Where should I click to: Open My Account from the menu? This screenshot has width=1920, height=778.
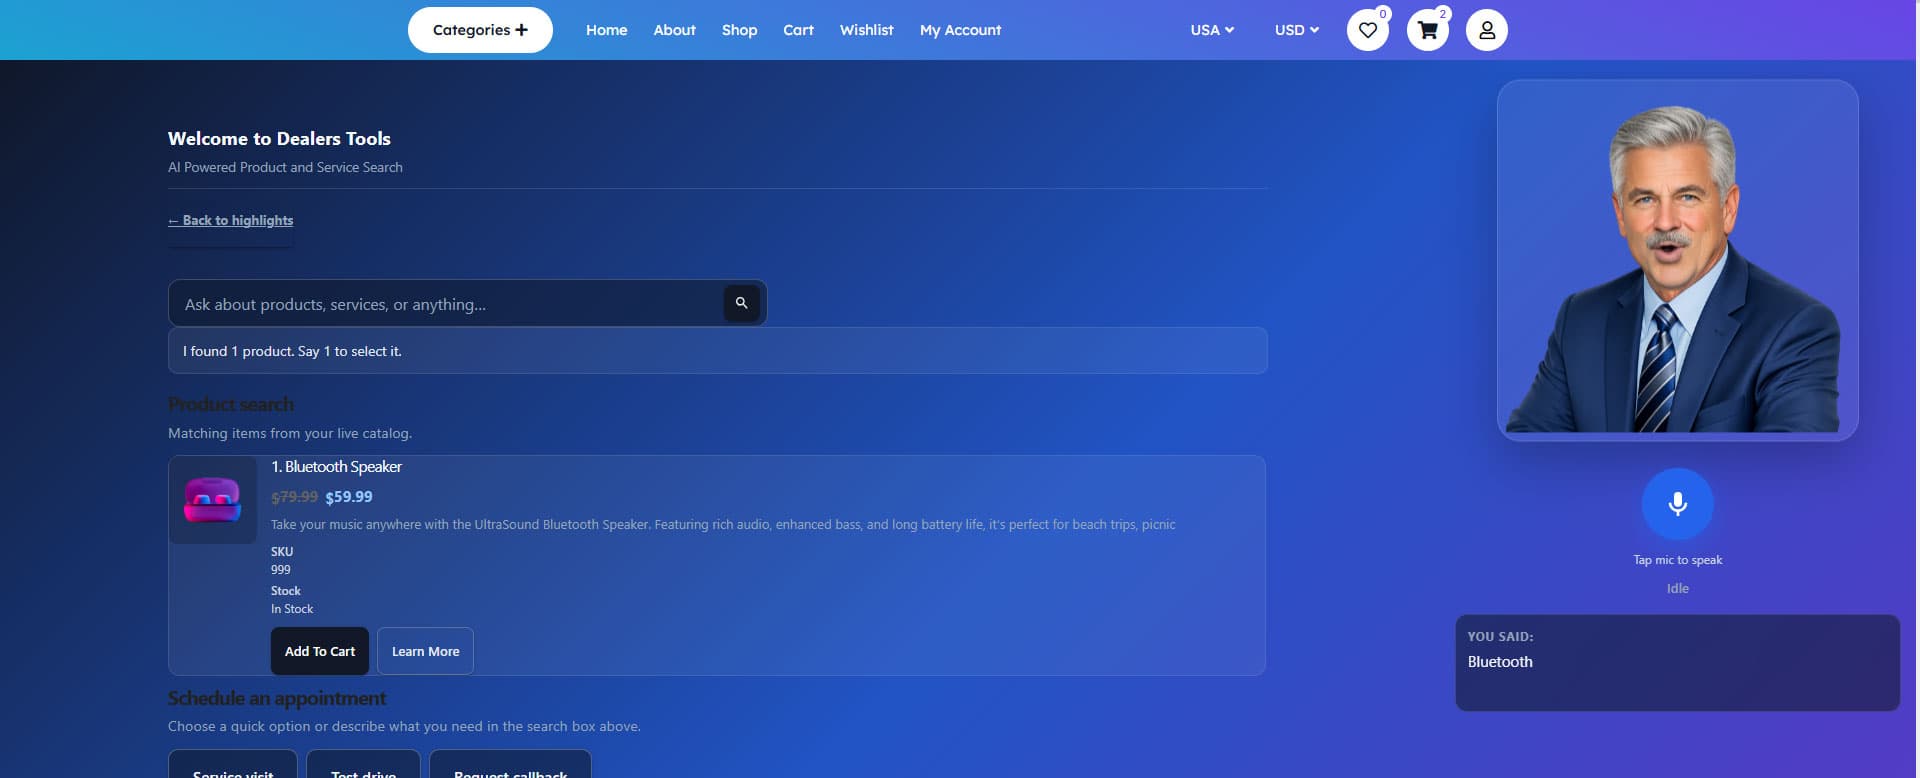click(x=960, y=30)
